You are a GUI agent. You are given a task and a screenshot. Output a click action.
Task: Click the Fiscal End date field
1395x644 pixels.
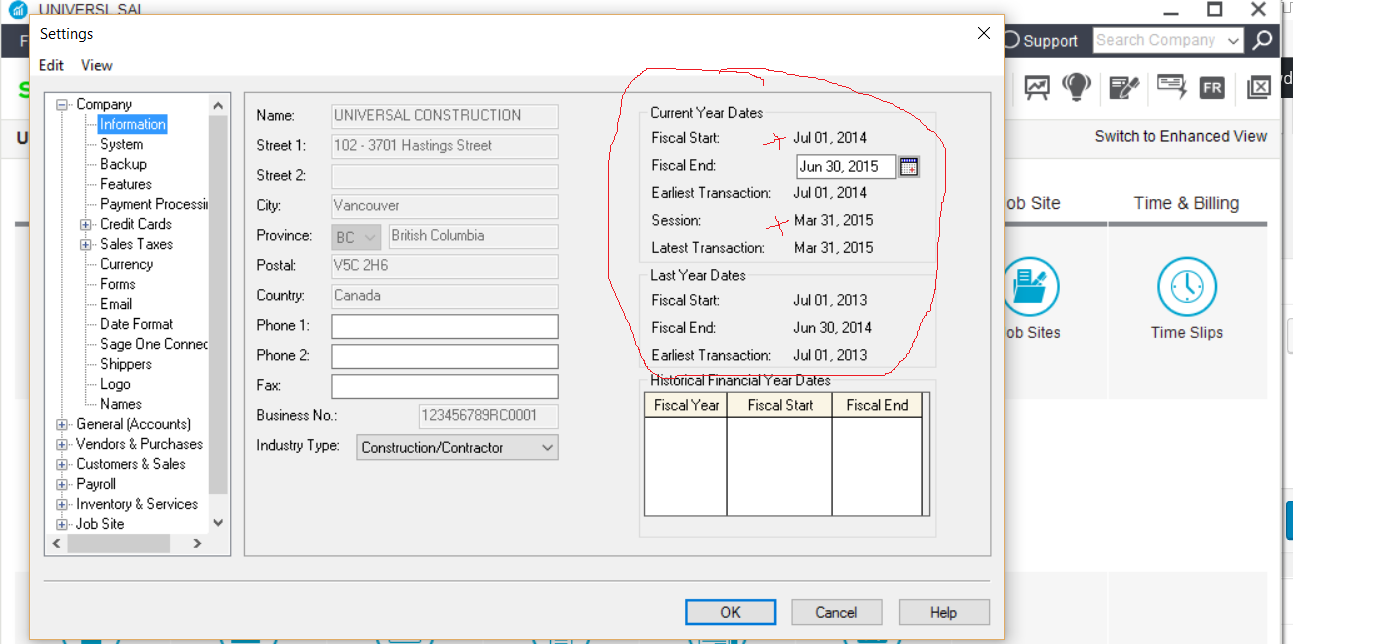click(x=846, y=166)
